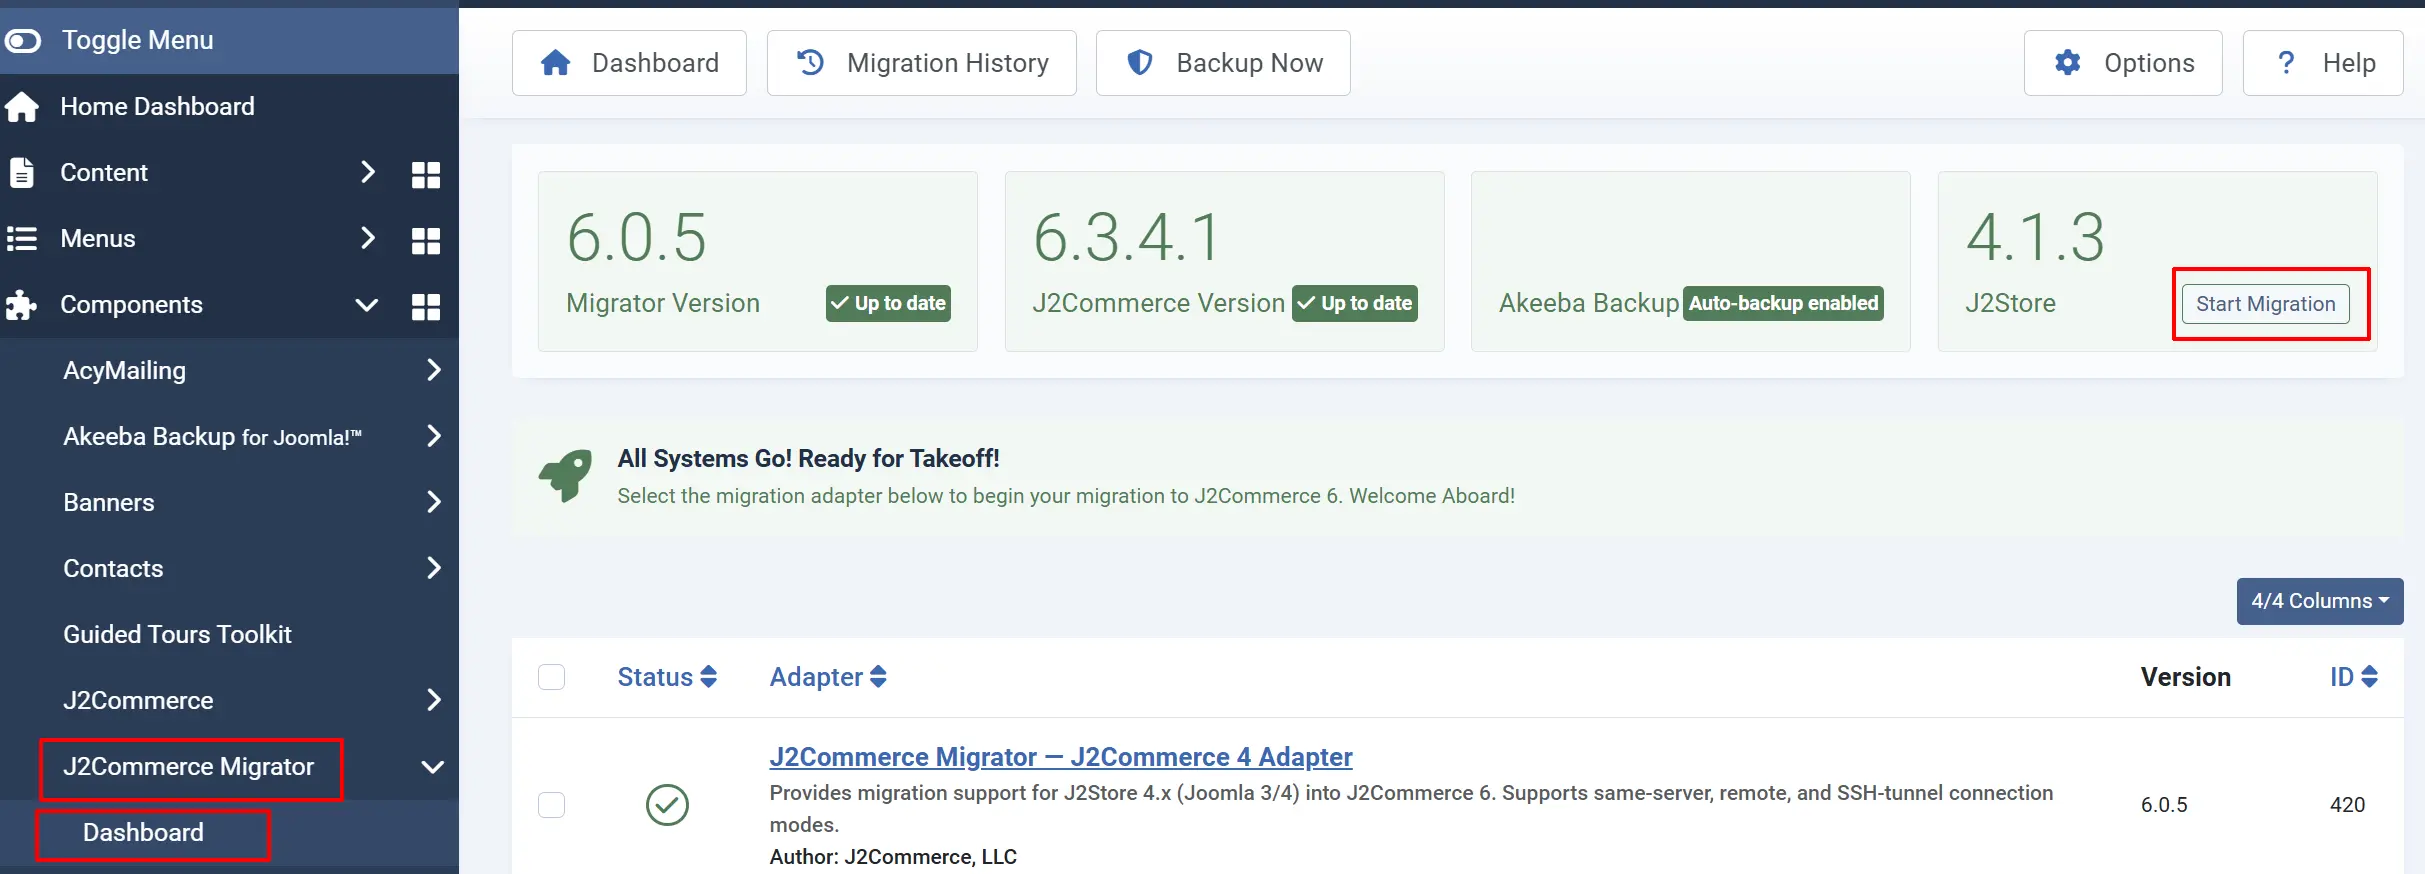
Task: Click the 4.1.3 J2Store version number
Action: tap(2036, 238)
